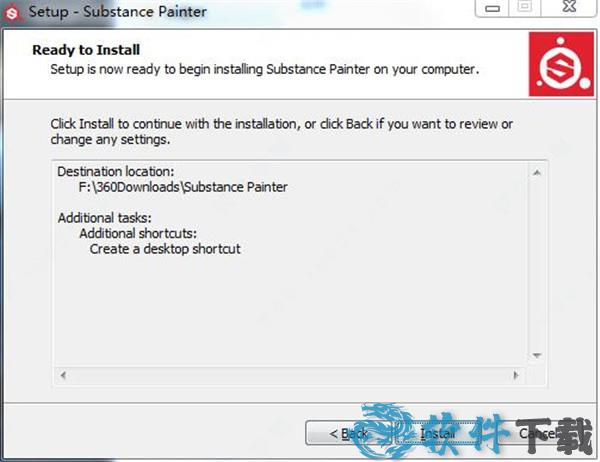The image size is (600, 462).
Task: Click the horizontal scrollbar track in summary
Action: click(x=289, y=375)
